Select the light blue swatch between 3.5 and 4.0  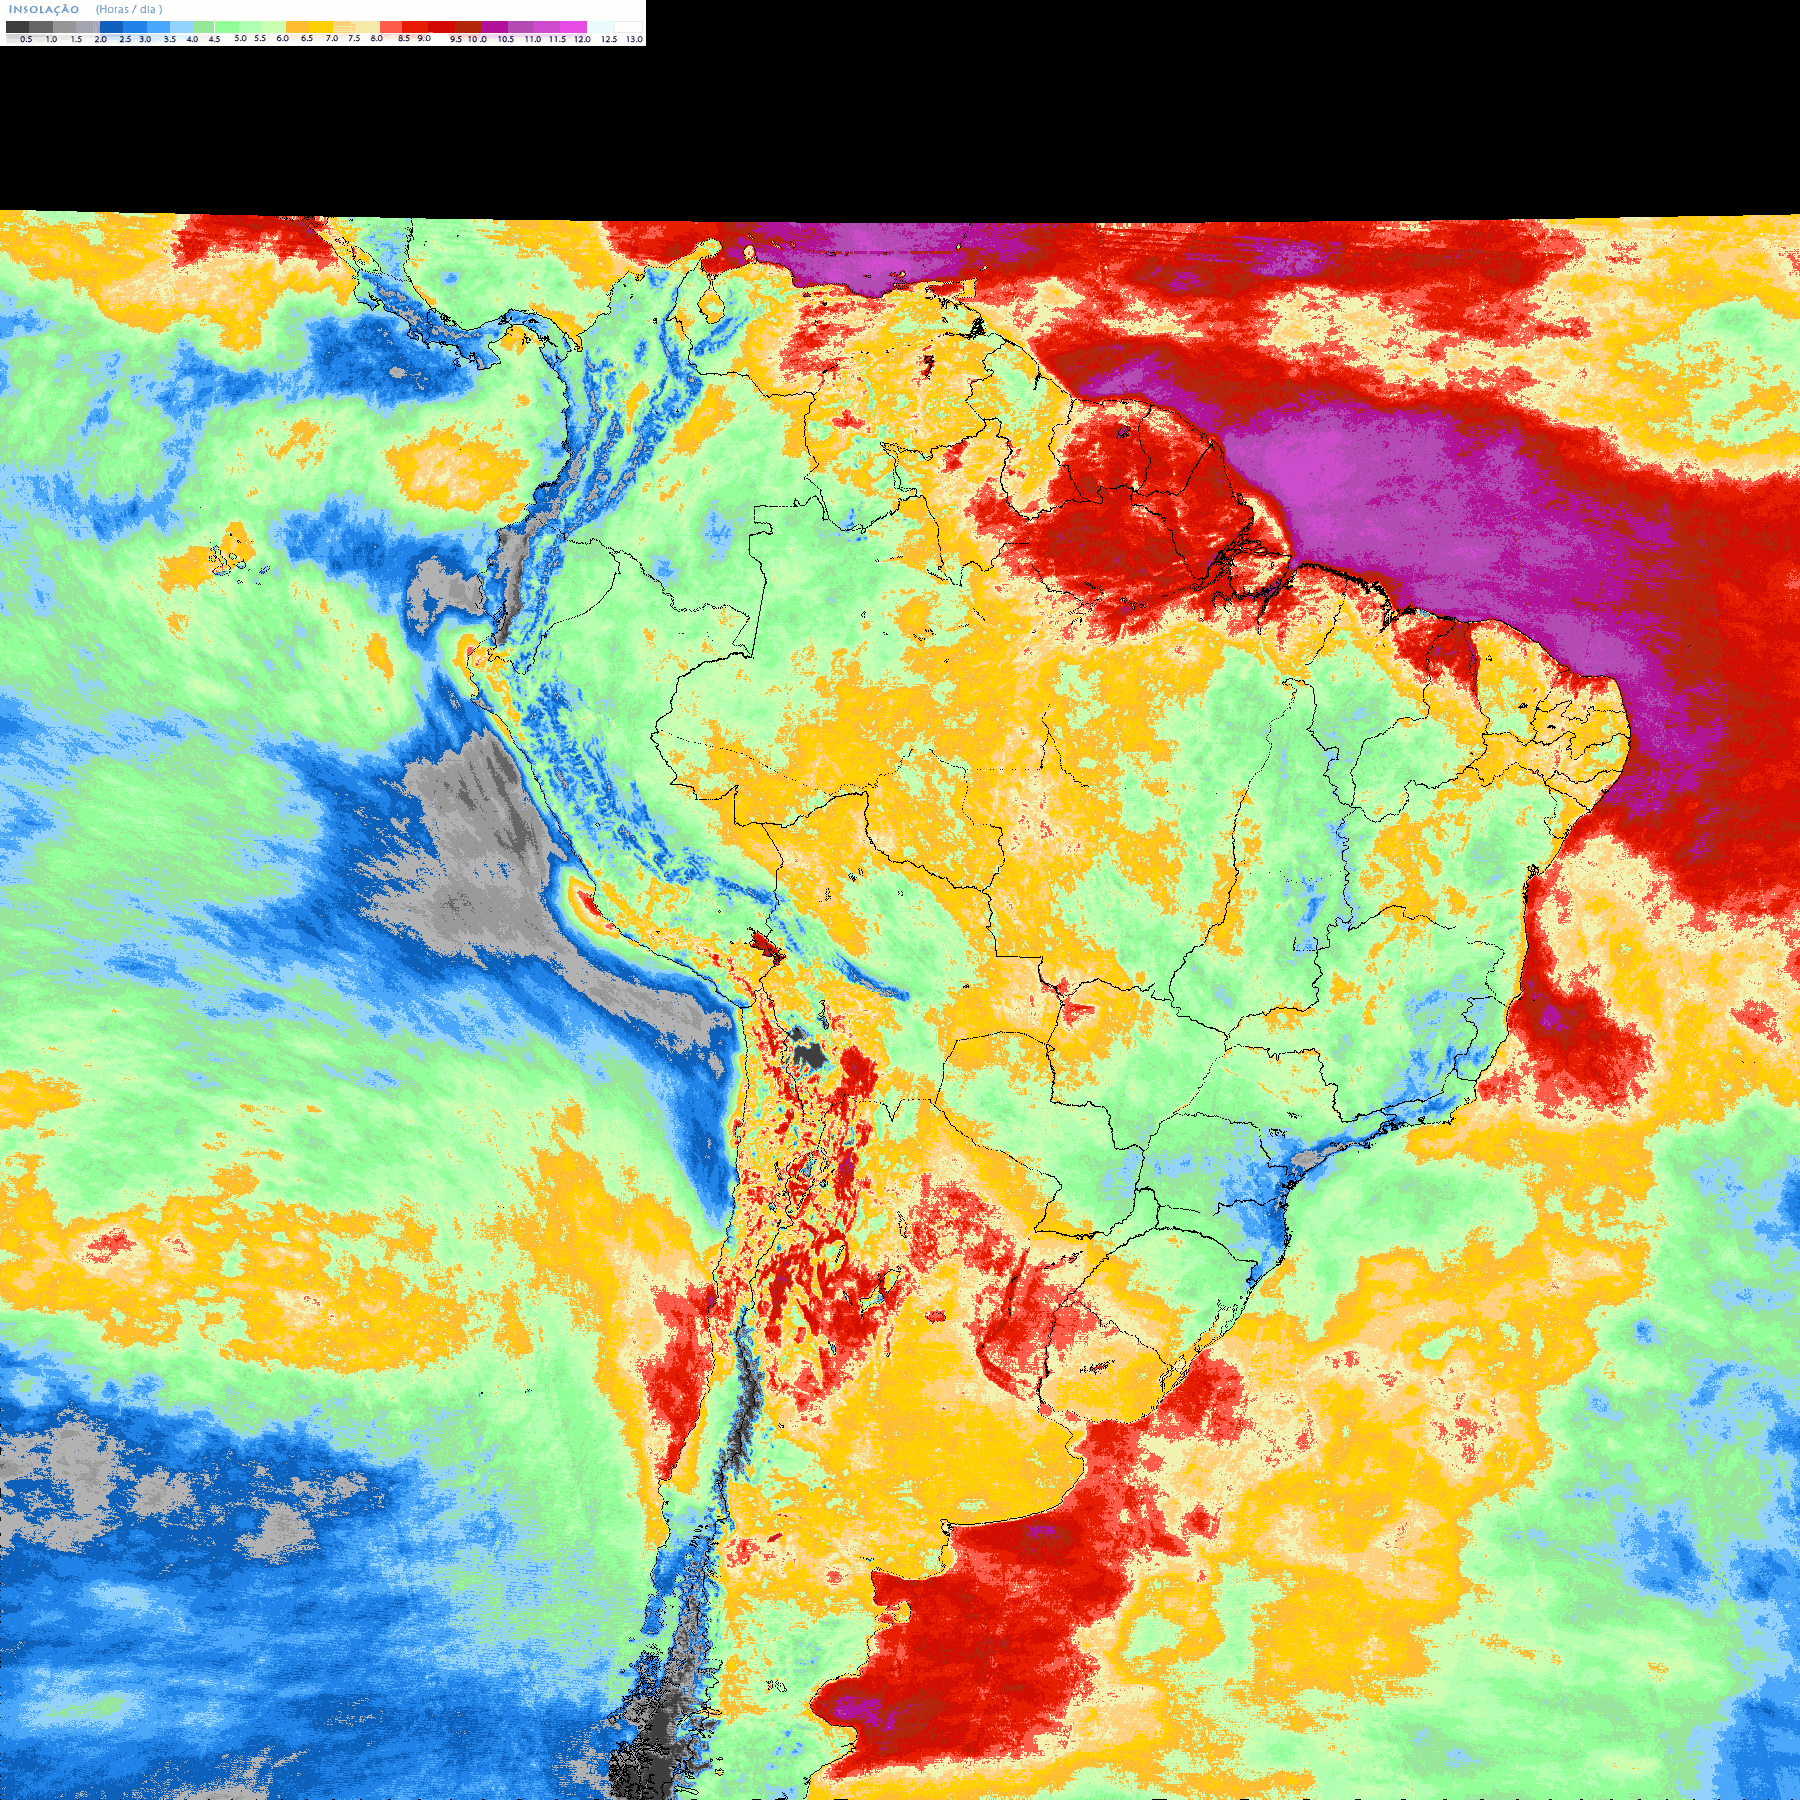point(182,27)
